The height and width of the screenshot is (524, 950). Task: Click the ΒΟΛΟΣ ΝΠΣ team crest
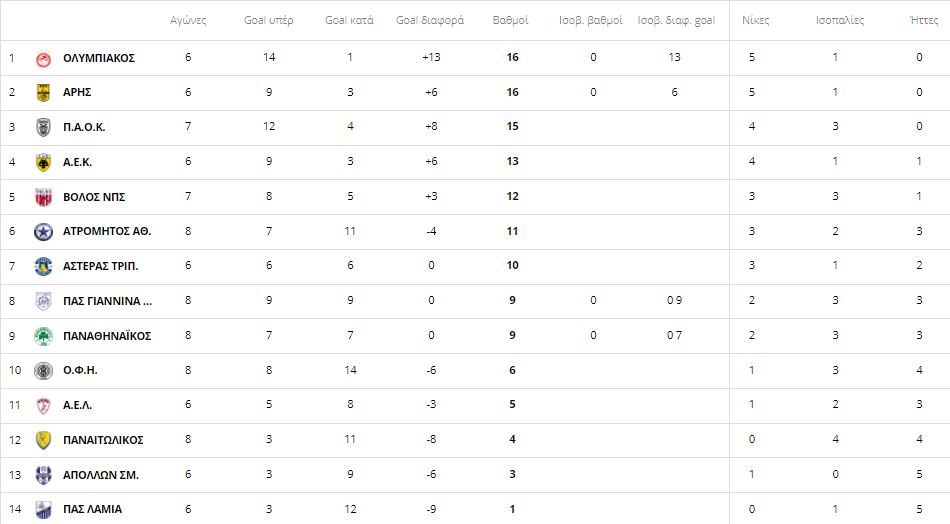point(43,197)
